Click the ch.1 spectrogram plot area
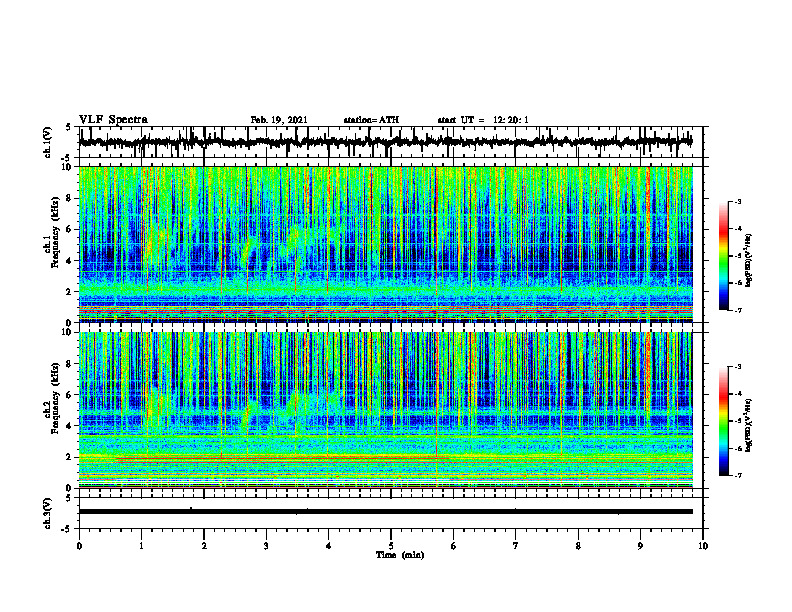The width and height of the screenshot is (792, 612). 385,244
